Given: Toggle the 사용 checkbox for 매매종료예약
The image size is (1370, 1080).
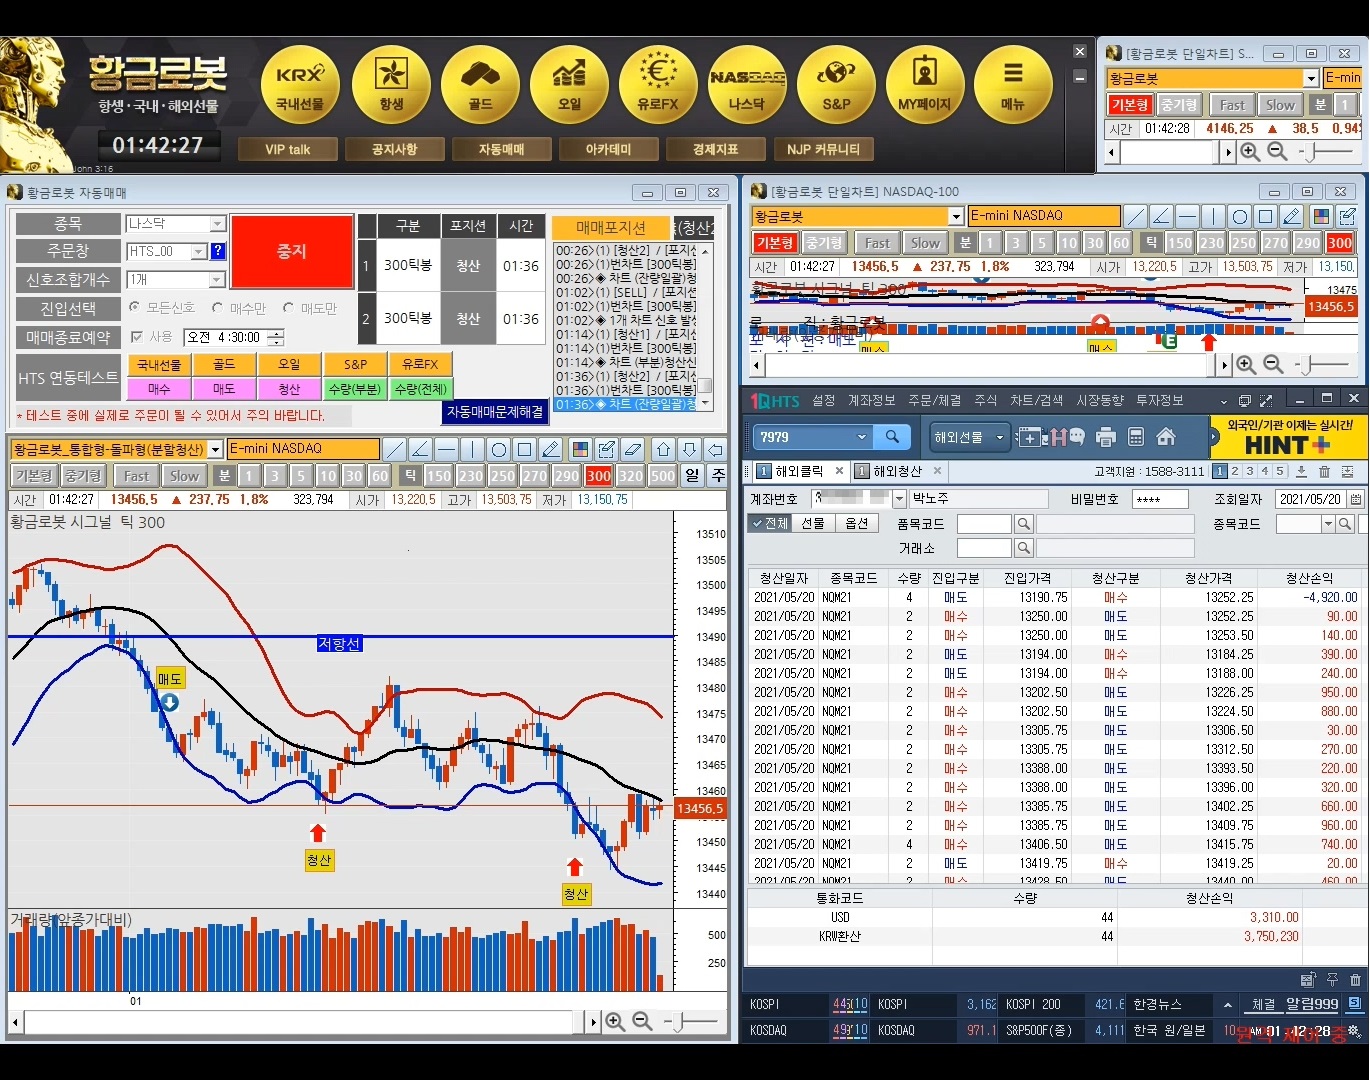Looking at the screenshot, I should tap(138, 337).
